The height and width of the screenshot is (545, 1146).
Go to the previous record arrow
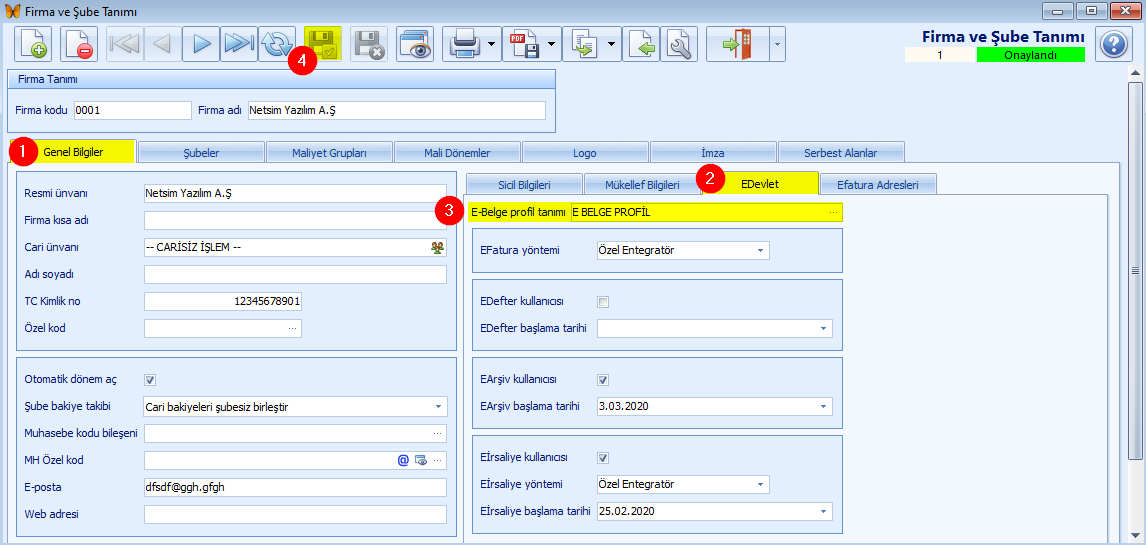click(x=162, y=43)
